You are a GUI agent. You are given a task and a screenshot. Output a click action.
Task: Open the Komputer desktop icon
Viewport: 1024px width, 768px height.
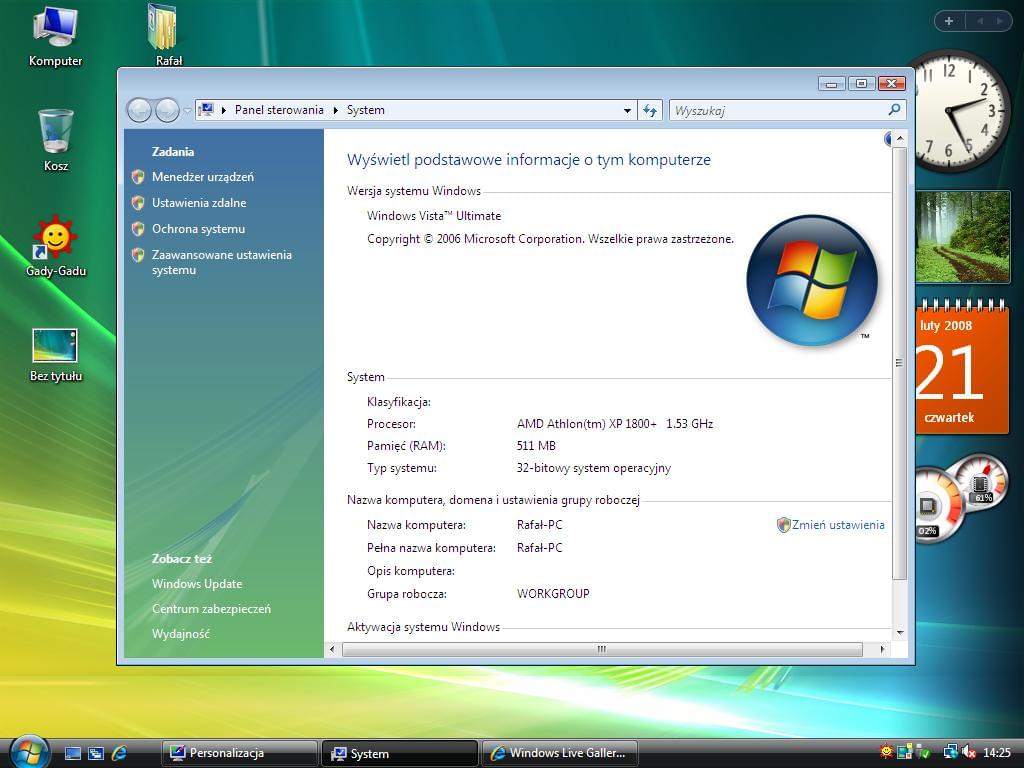pos(56,37)
